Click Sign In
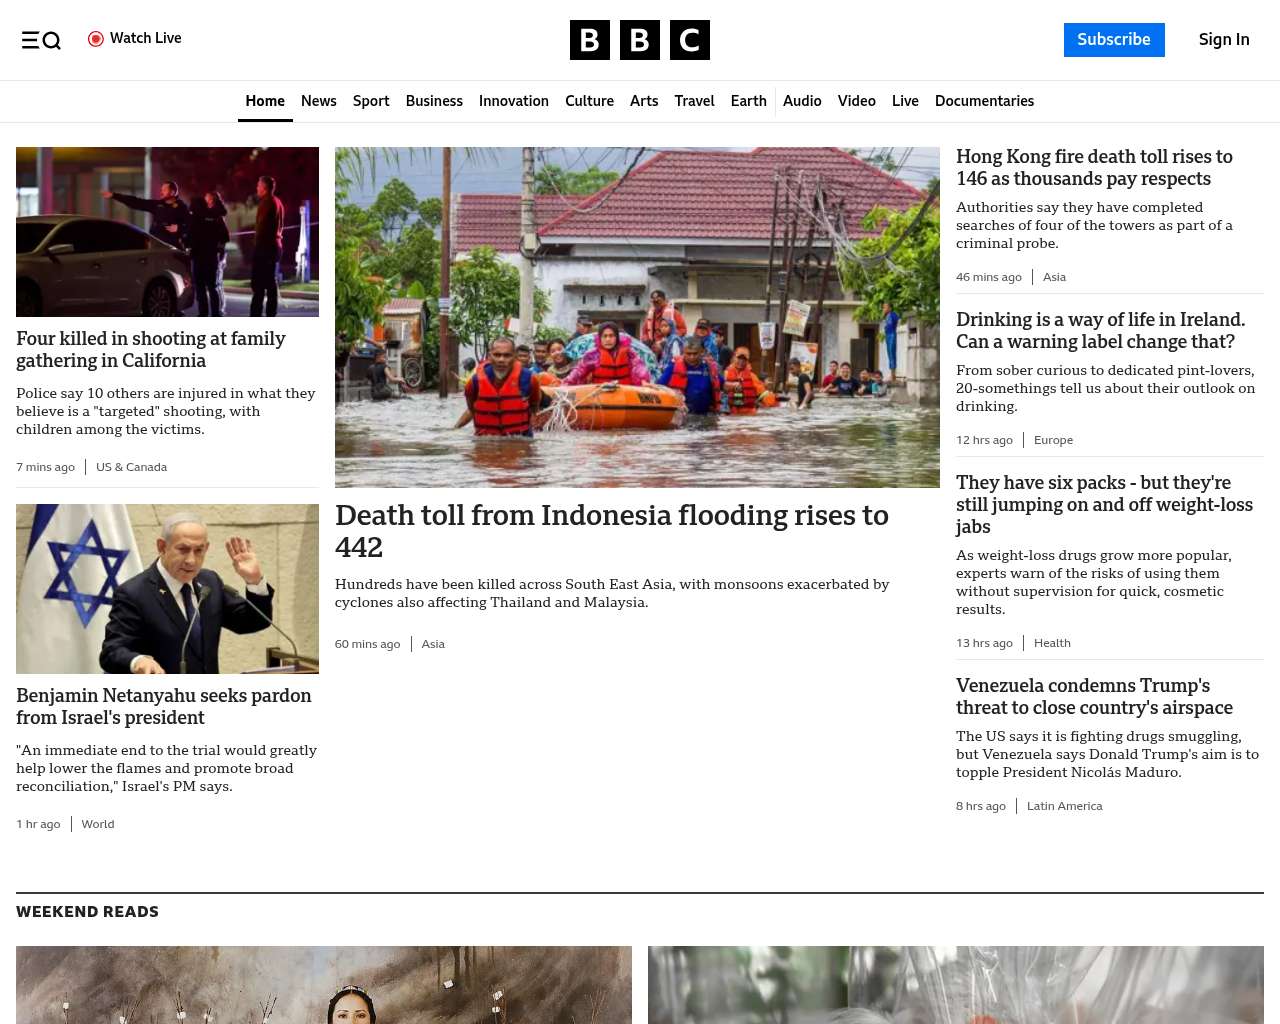The width and height of the screenshot is (1280, 1024). [1223, 40]
